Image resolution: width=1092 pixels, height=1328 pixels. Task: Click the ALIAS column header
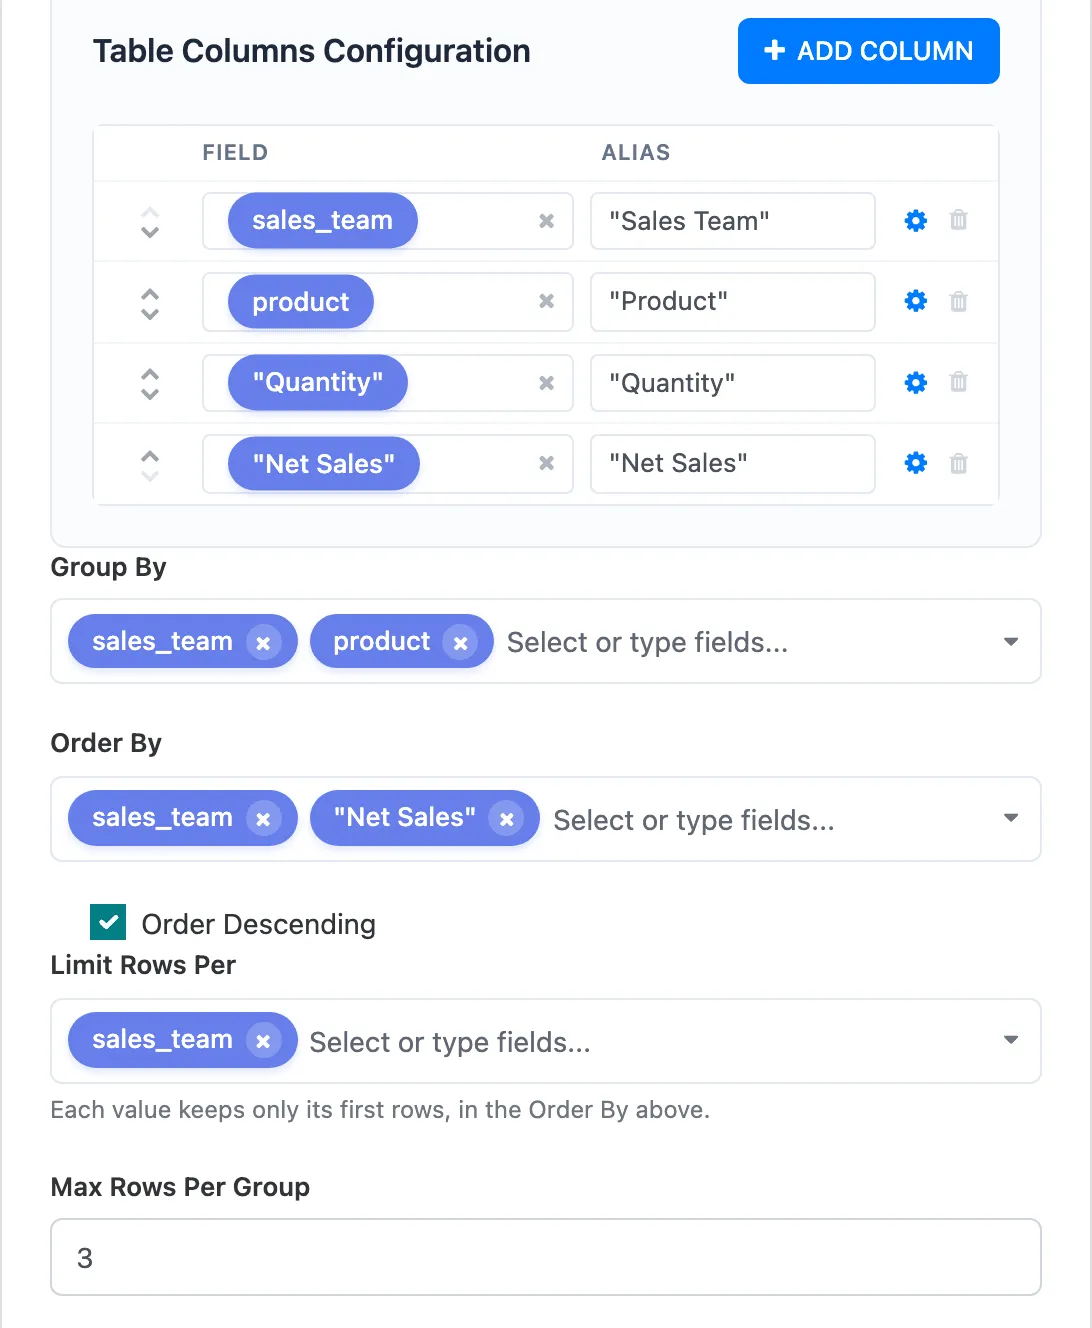[636, 152]
